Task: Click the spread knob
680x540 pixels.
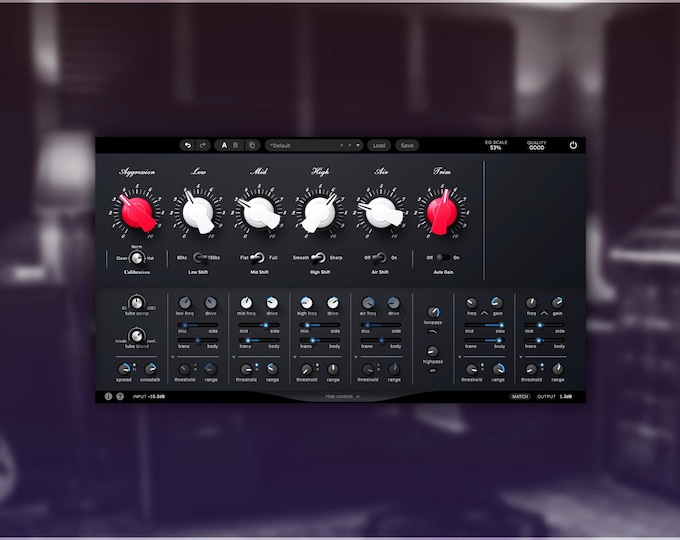Action: (x=124, y=369)
